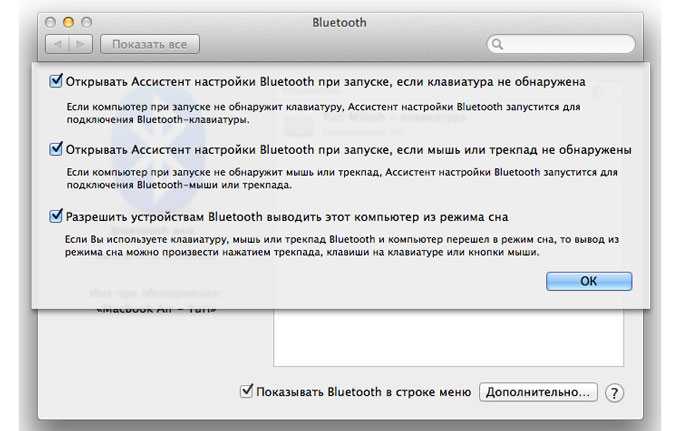This screenshot has height=431, width=680.
Task: Uncheck allow Bluetooth devices to wake computer
Action: [x=56, y=216]
